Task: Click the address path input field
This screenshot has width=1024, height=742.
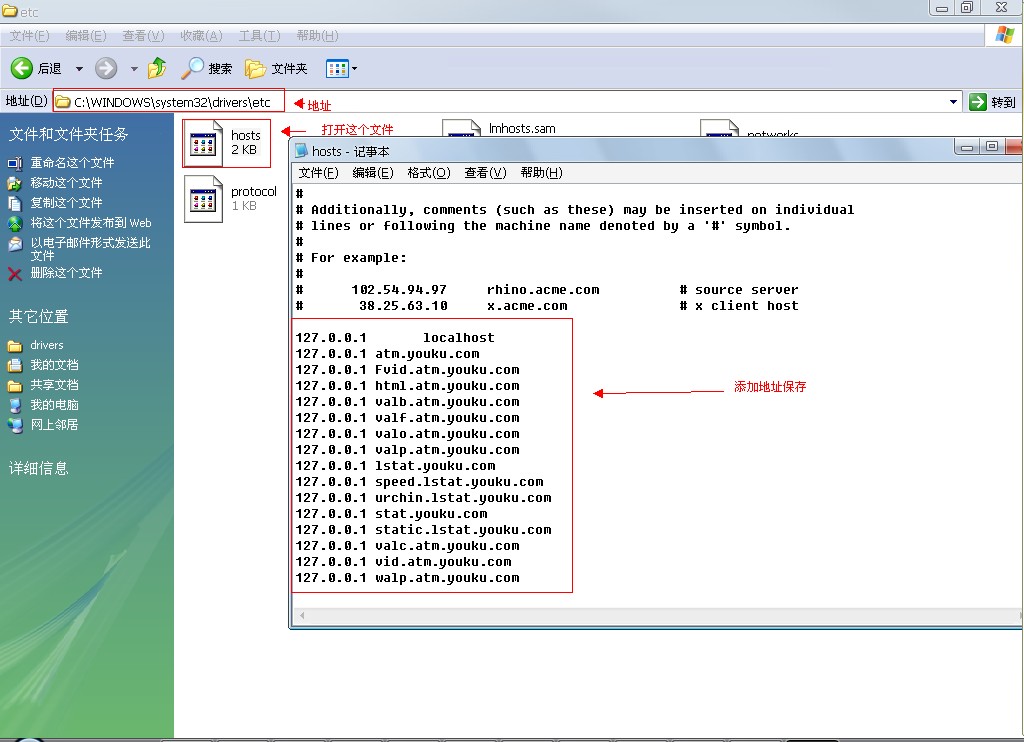Action: click(506, 102)
